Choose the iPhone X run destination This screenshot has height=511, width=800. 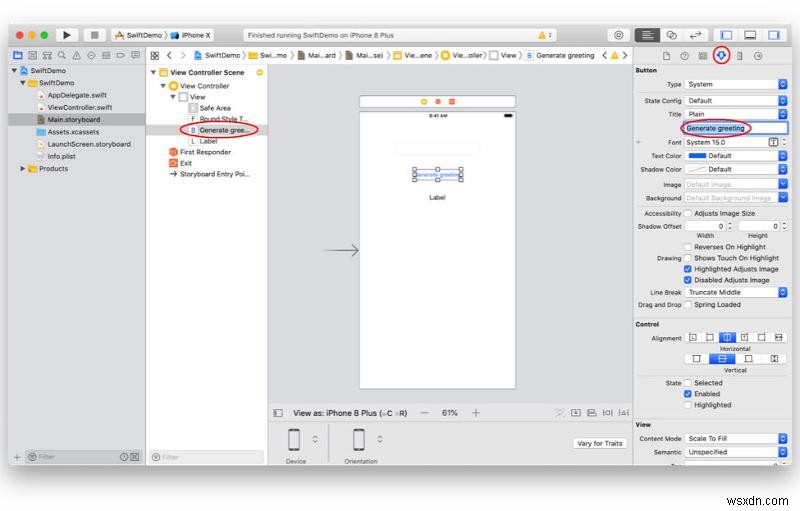click(x=191, y=35)
